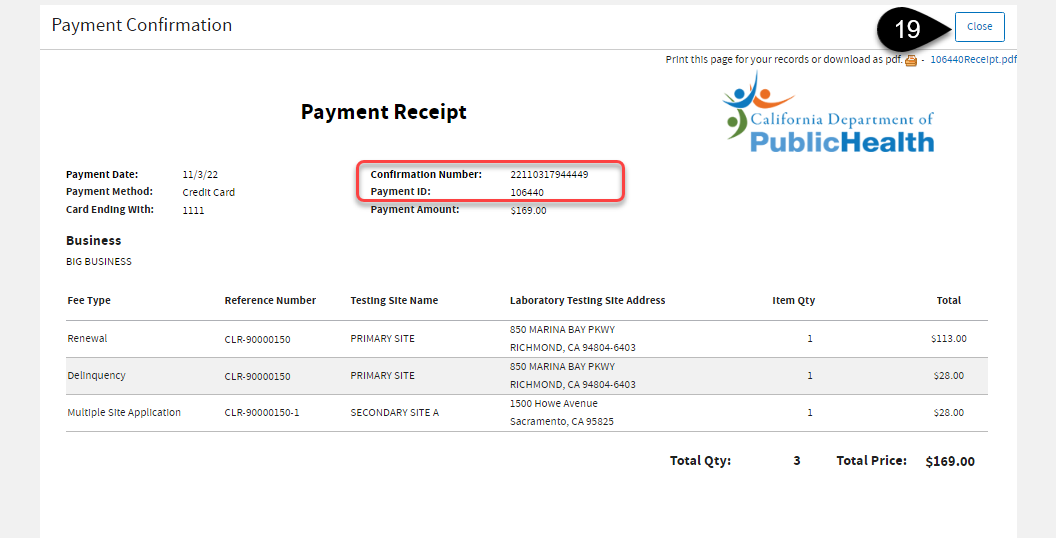1056x538 pixels.
Task: Click the Multiple Site Application total $28.00
Action: 949,413
